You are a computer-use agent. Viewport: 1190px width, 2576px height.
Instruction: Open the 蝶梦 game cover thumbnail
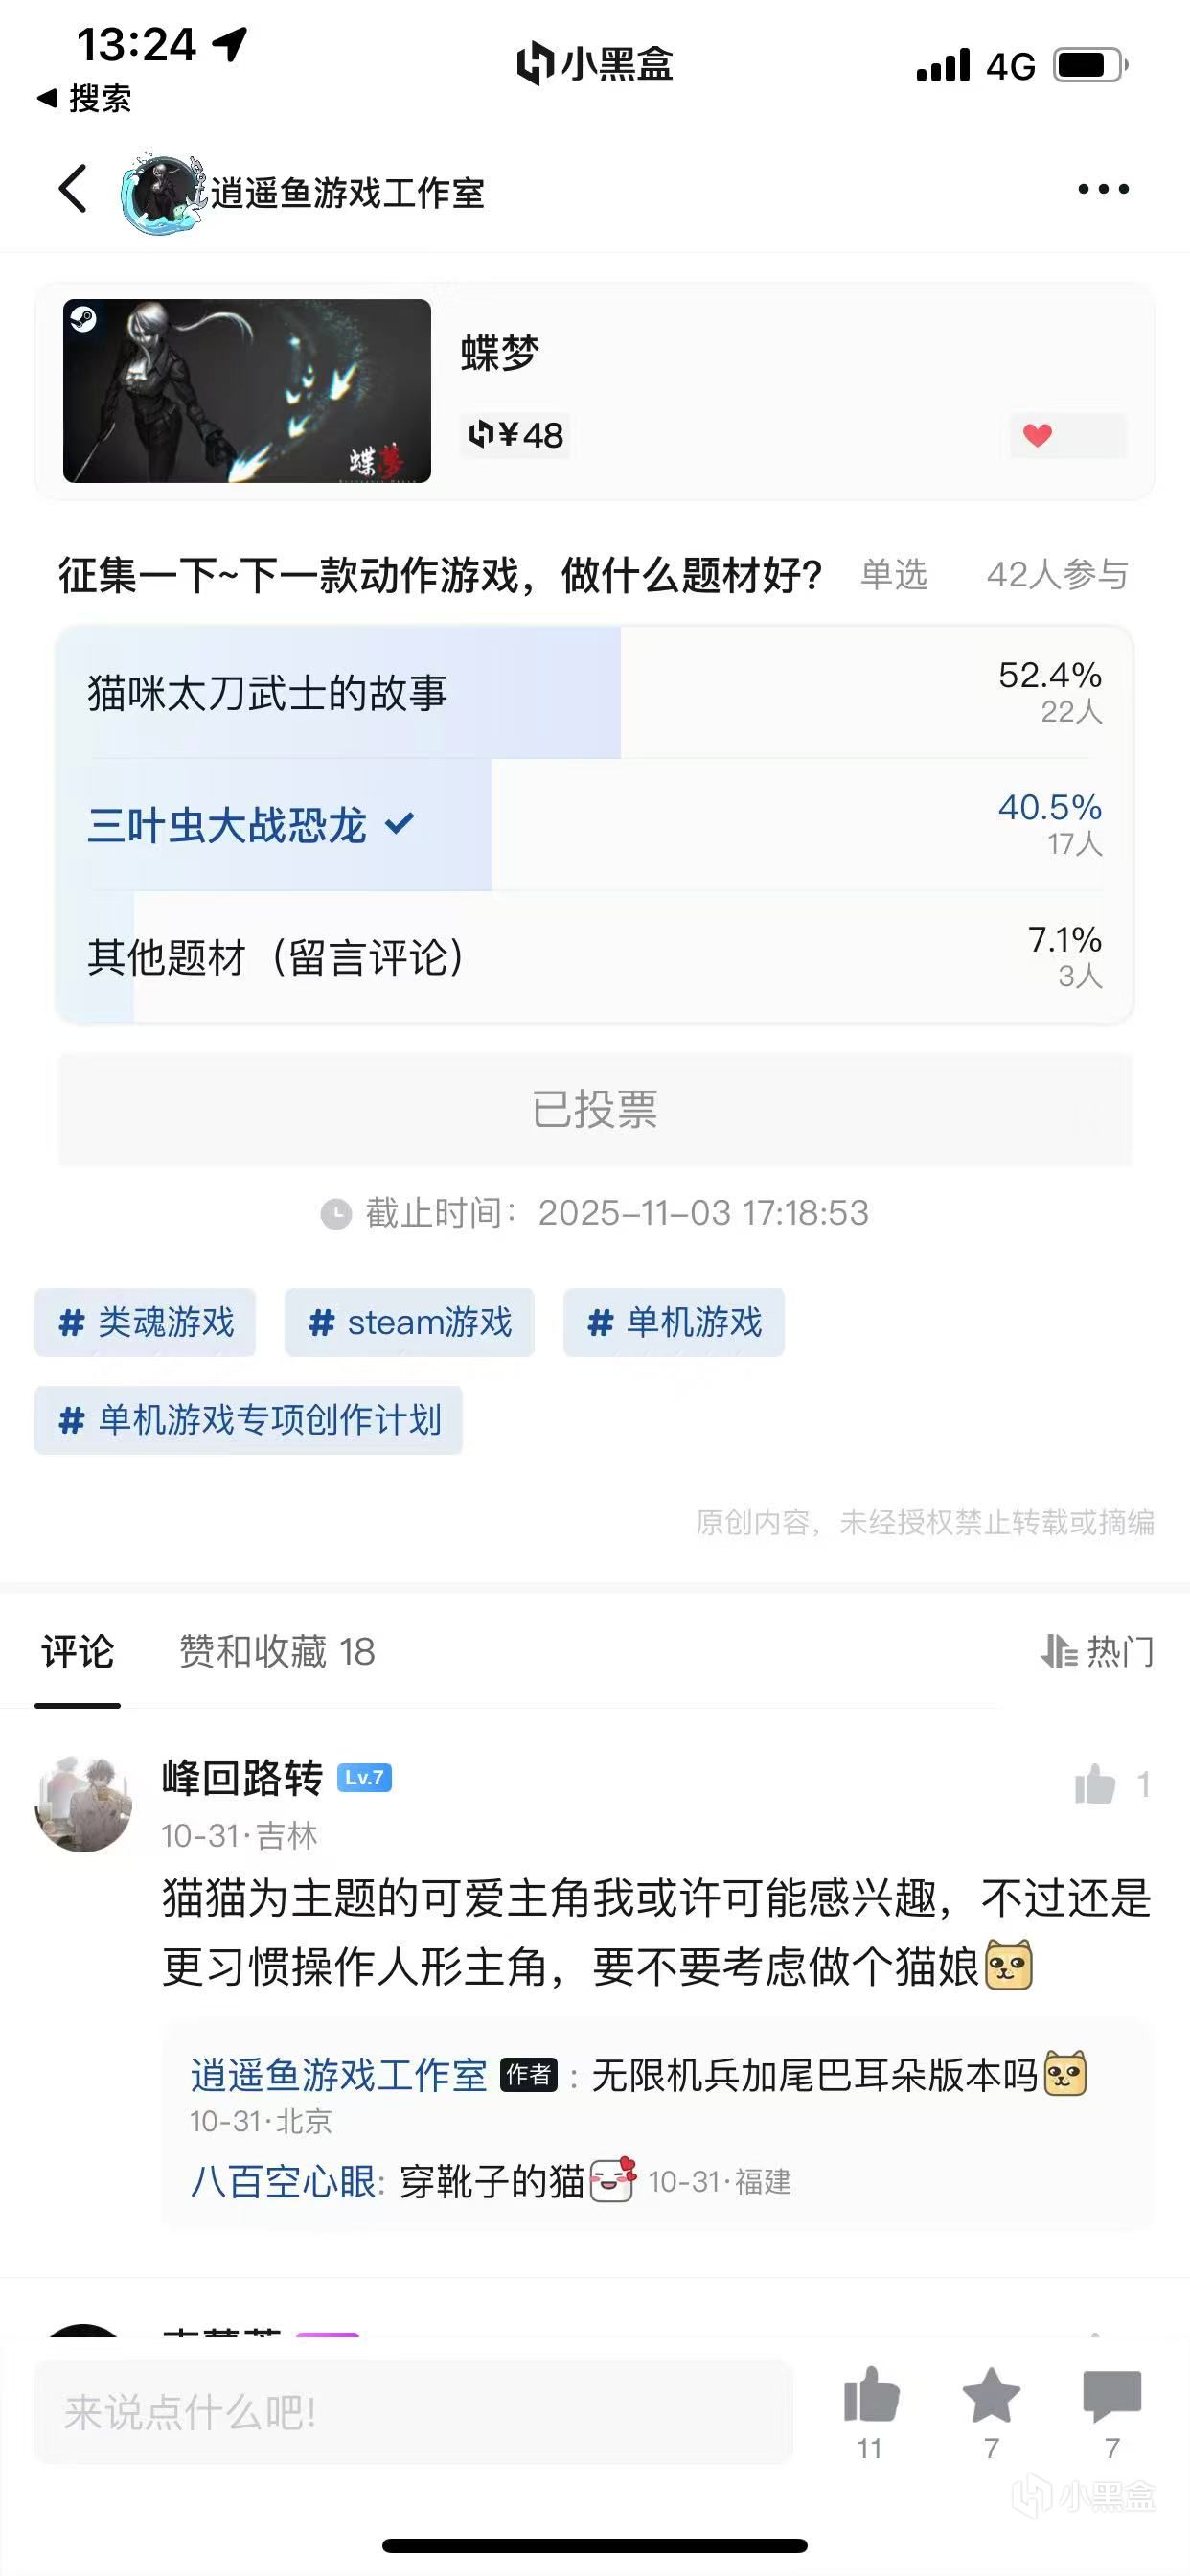click(x=247, y=391)
